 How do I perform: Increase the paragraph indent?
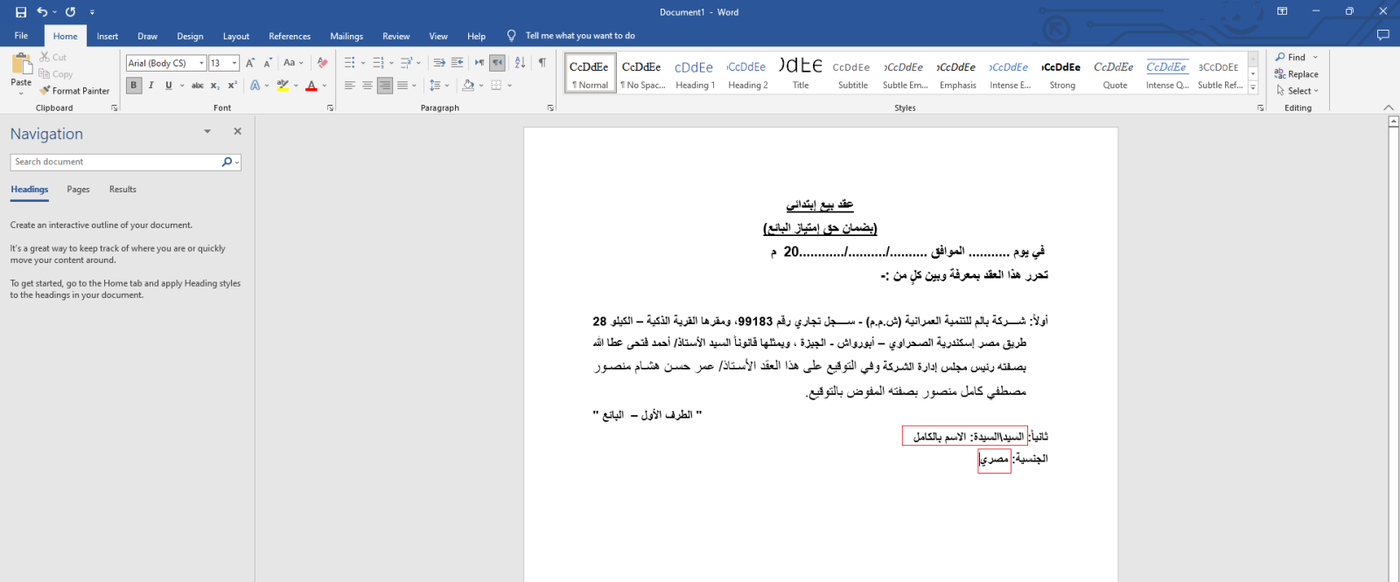coord(458,63)
